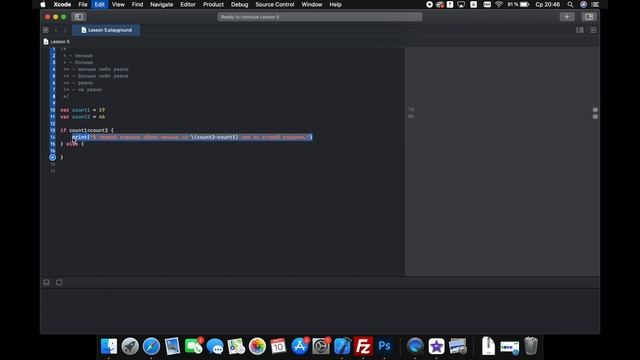Open Safari from the Dock
640x360 pixels.
[151, 346]
